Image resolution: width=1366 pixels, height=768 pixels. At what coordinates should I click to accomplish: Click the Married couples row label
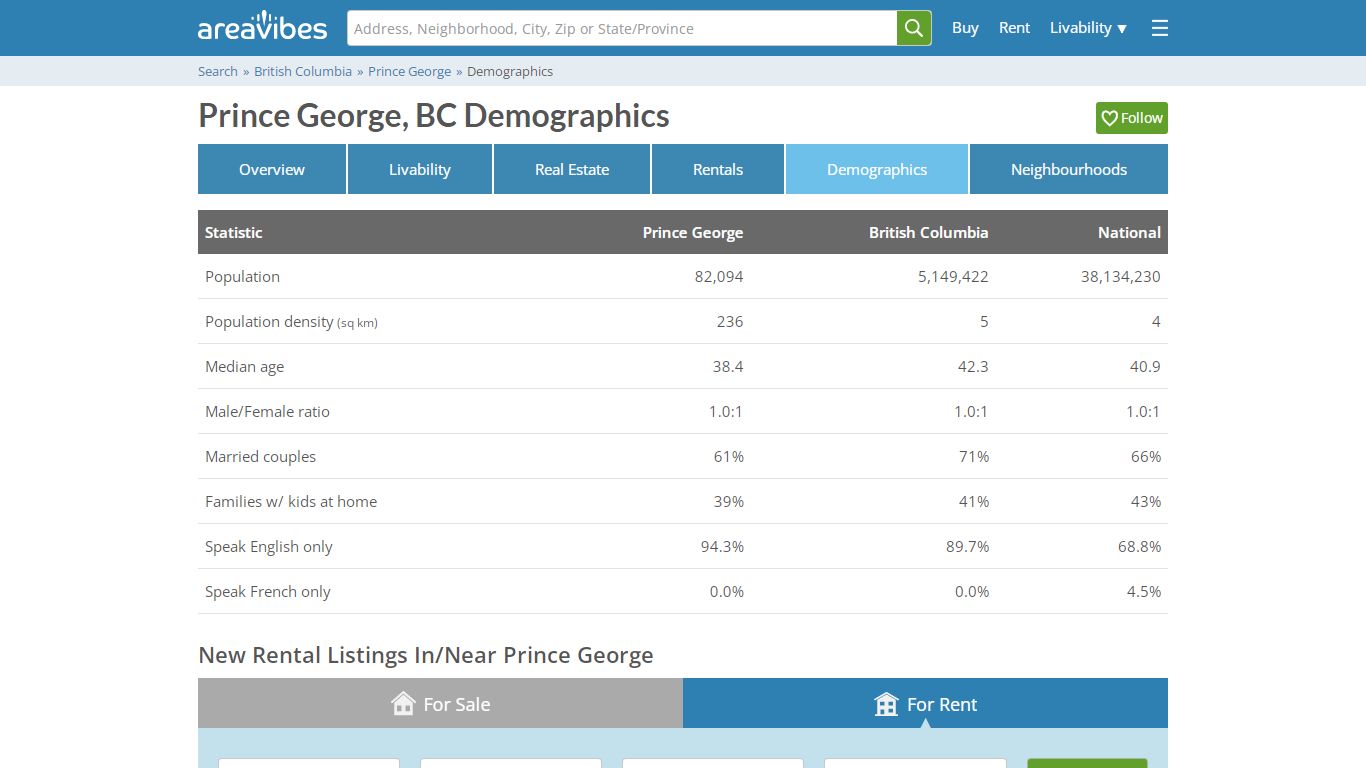(x=260, y=456)
